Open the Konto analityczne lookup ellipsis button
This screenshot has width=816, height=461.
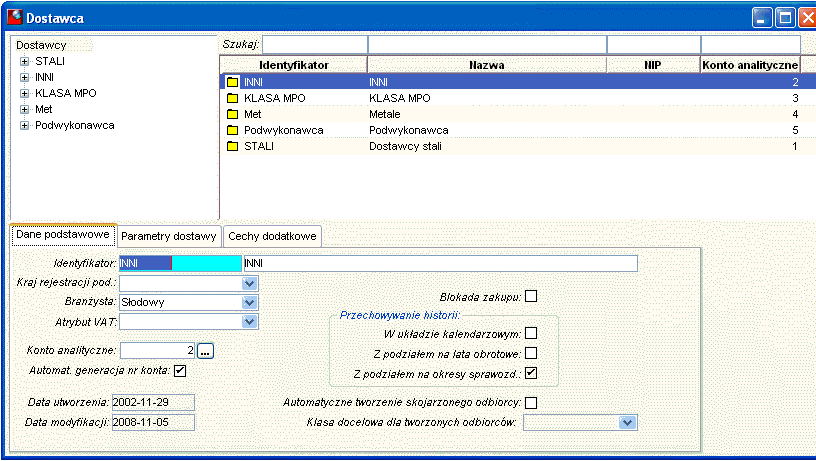point(206,351)
